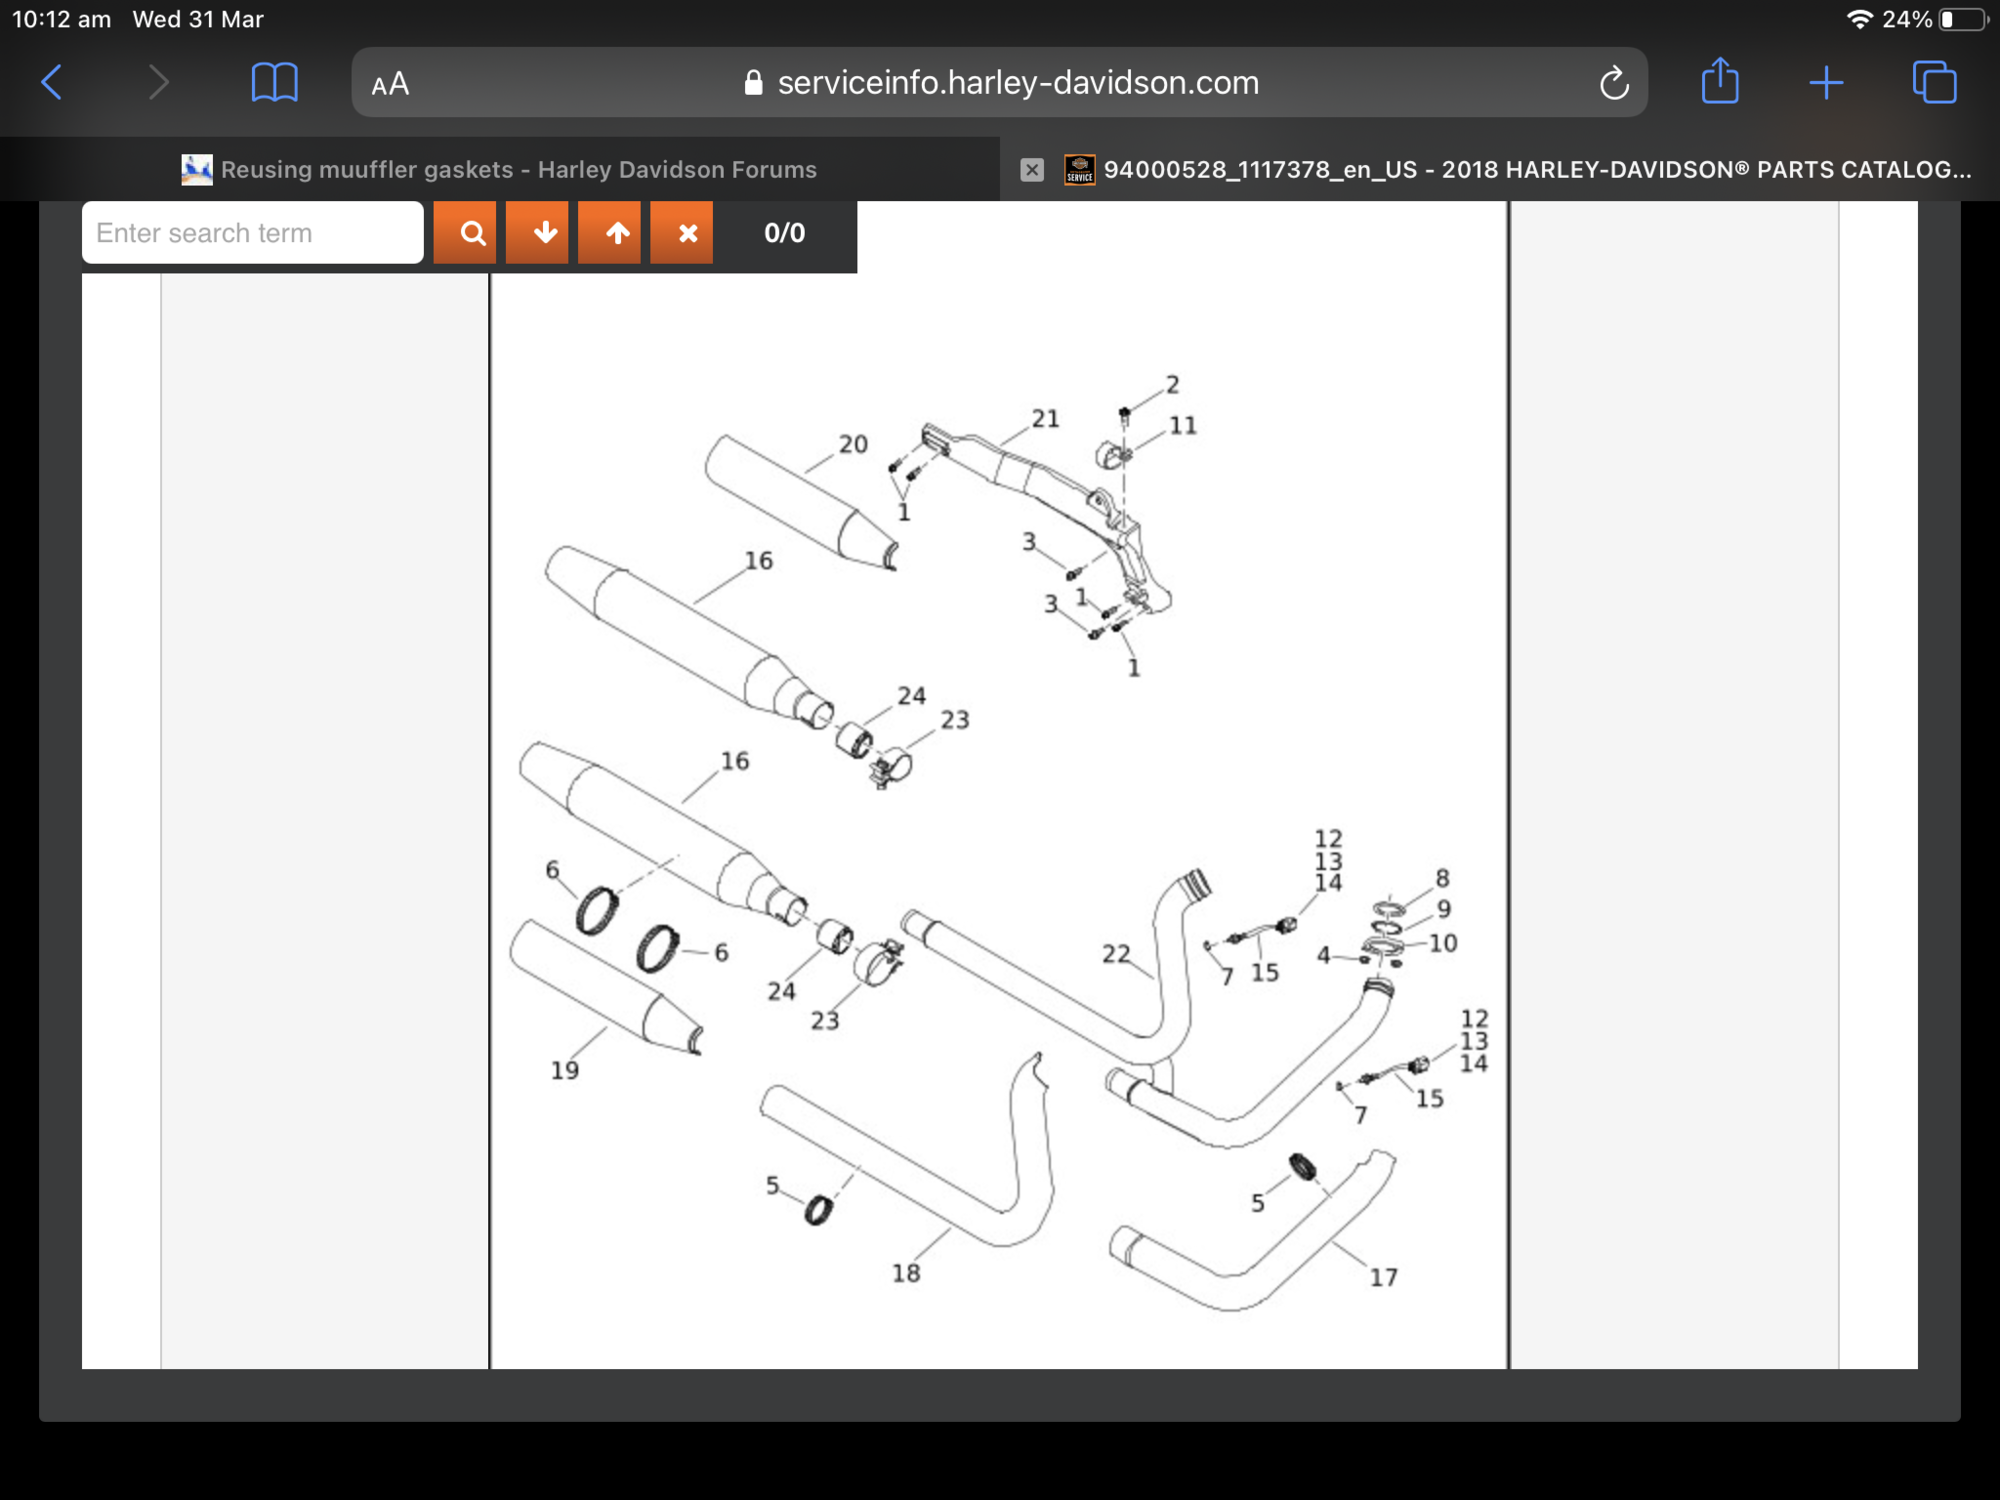Click part number 22 on exhaust pipe
This screenshot has height=1500, width=2000.
[1115, 954]
